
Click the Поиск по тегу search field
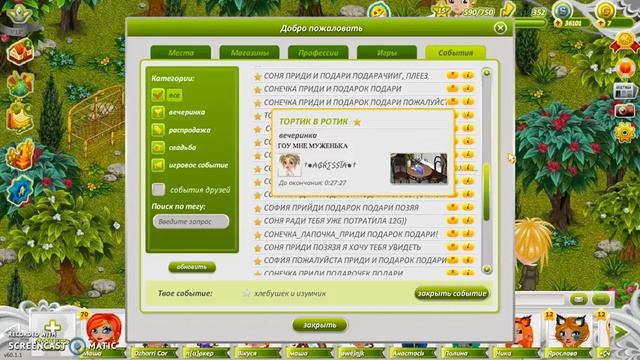[191, 222]
